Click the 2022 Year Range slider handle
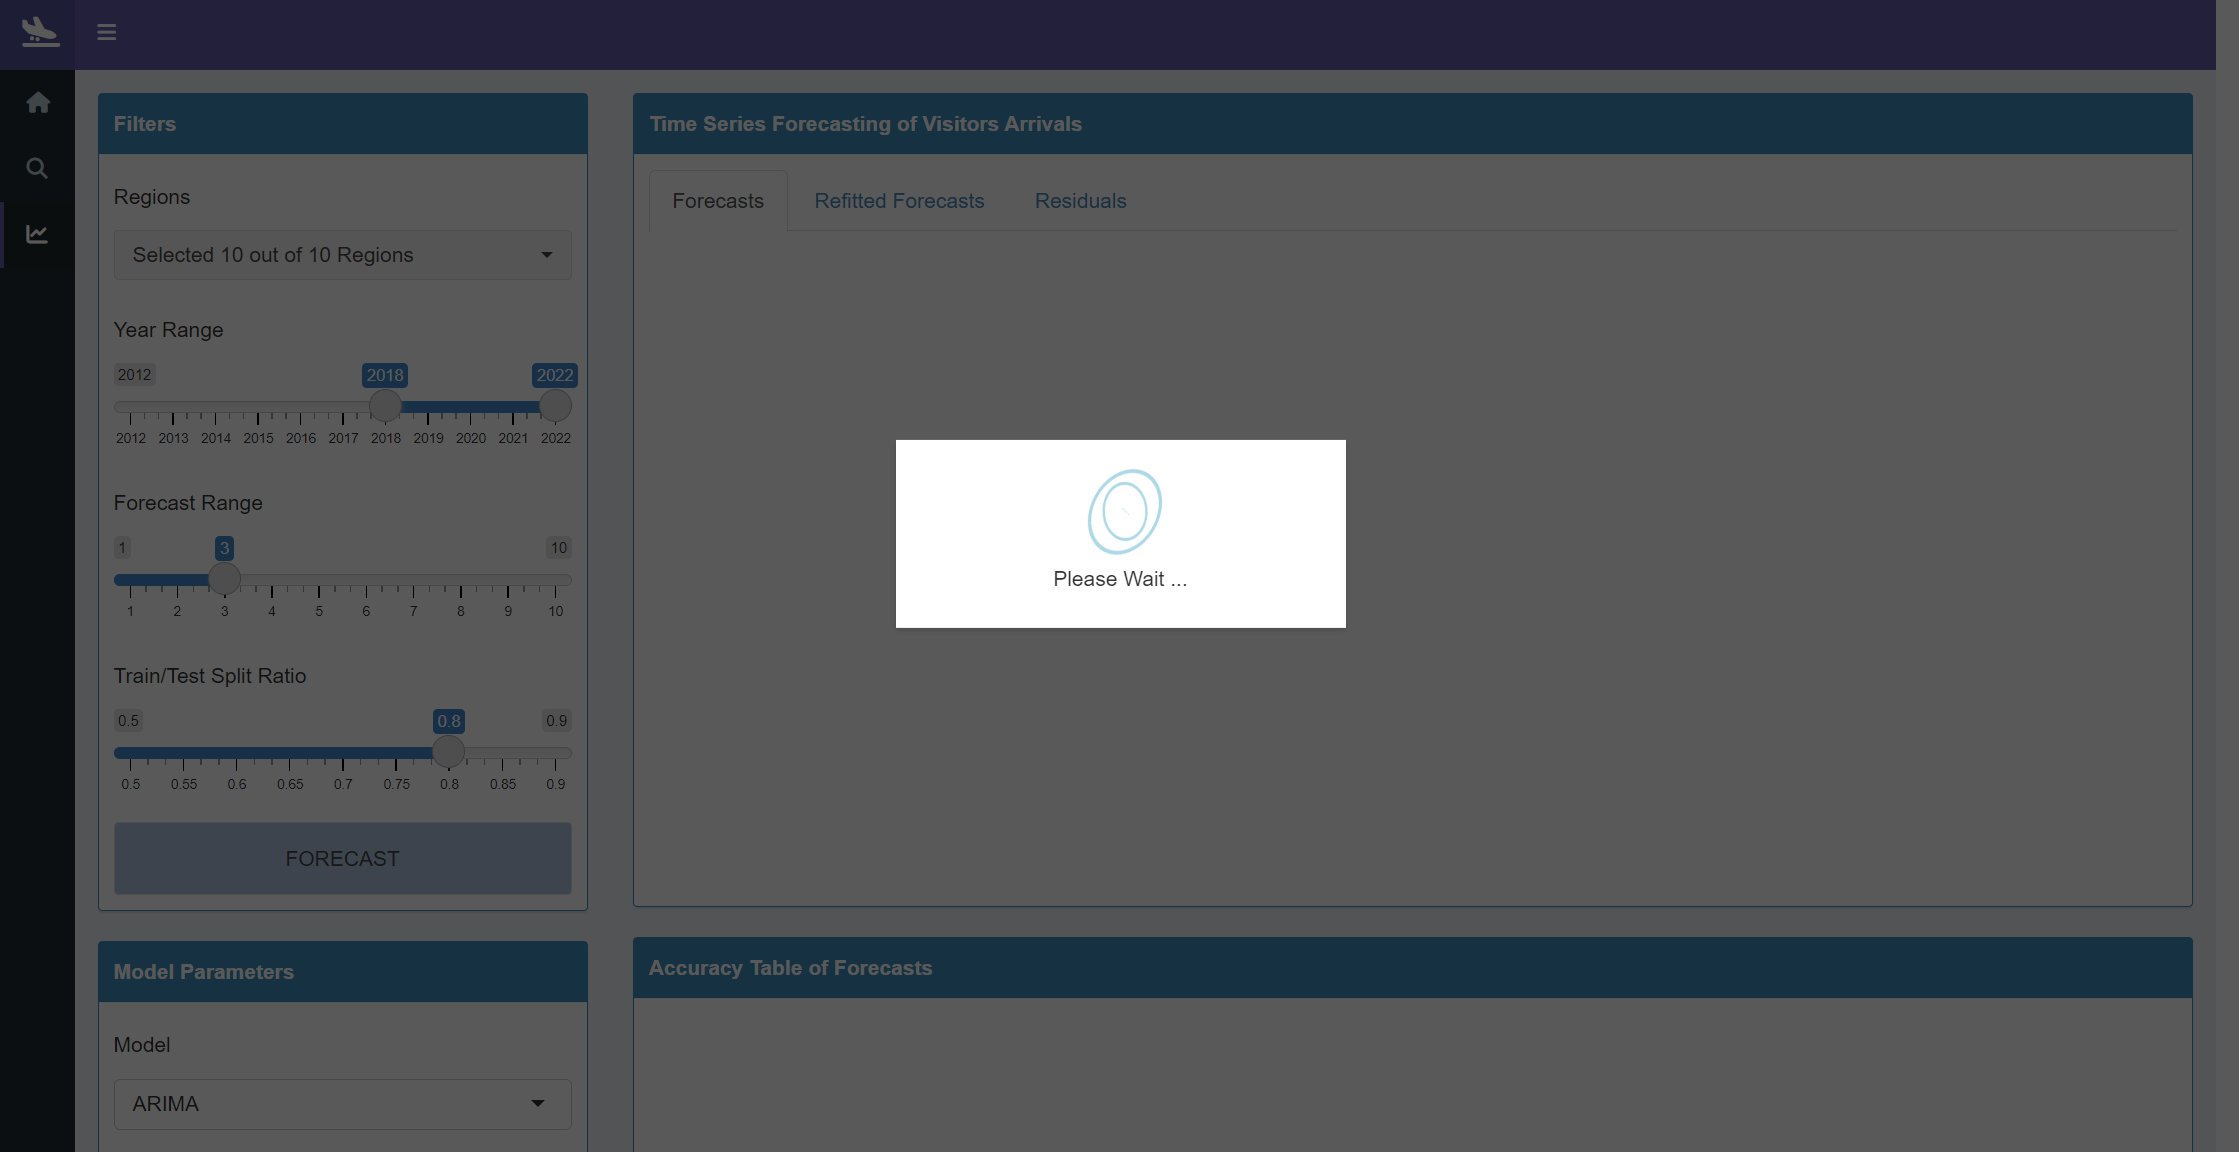The image size is (2239, 1152). click(x=555, y=406)
